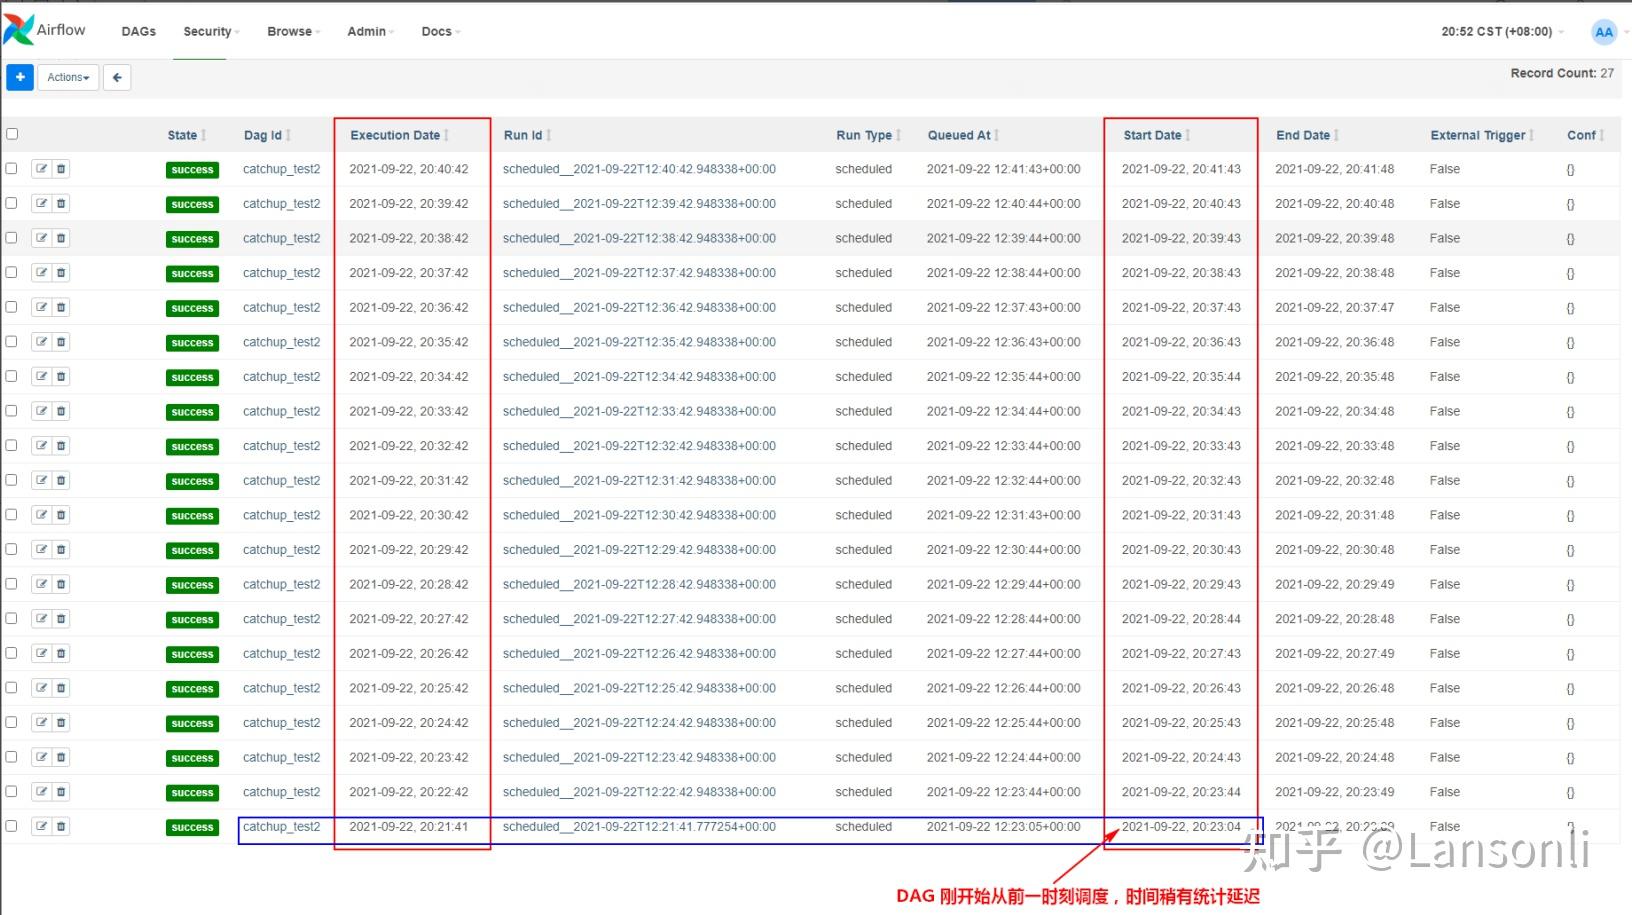Click Execution Date 2021-09-22, 20:26:42
Viewport: 1632px width, 915px height.
click(x=408, y=654)
